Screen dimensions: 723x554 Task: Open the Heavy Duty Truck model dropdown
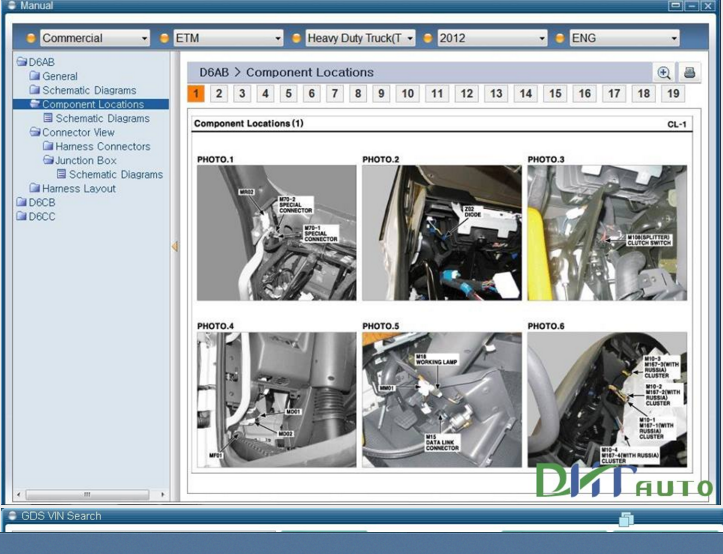tap(360, 38)
